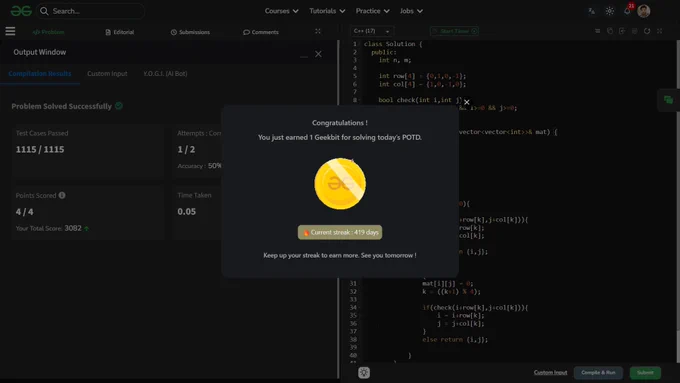680x383 pixels.
Task: Click the Start Timer button
Action: (454, 31)
